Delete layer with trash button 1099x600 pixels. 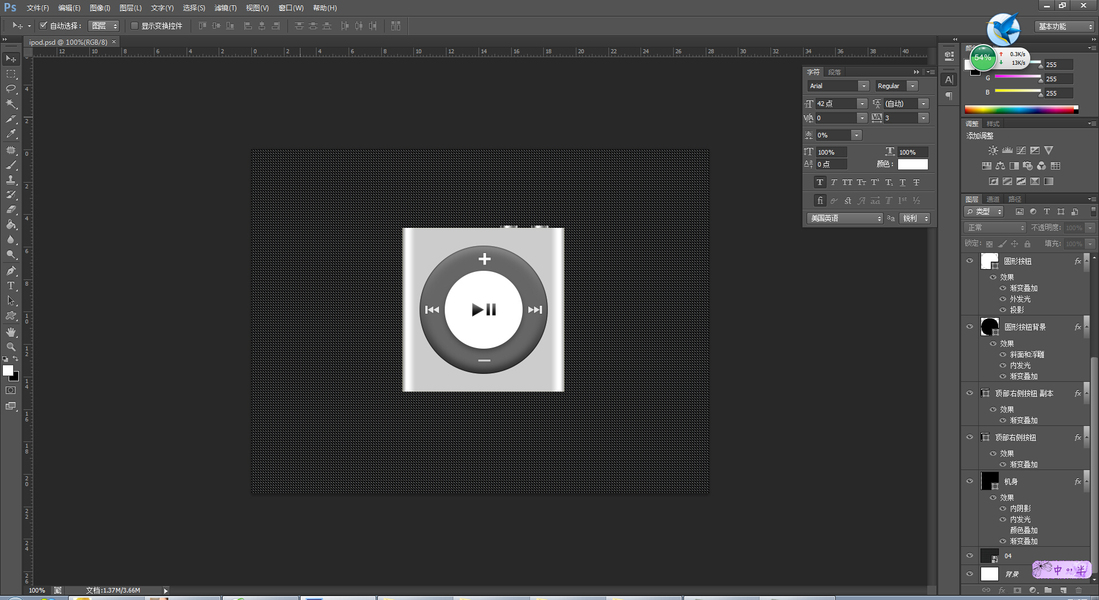point(1079,591)
